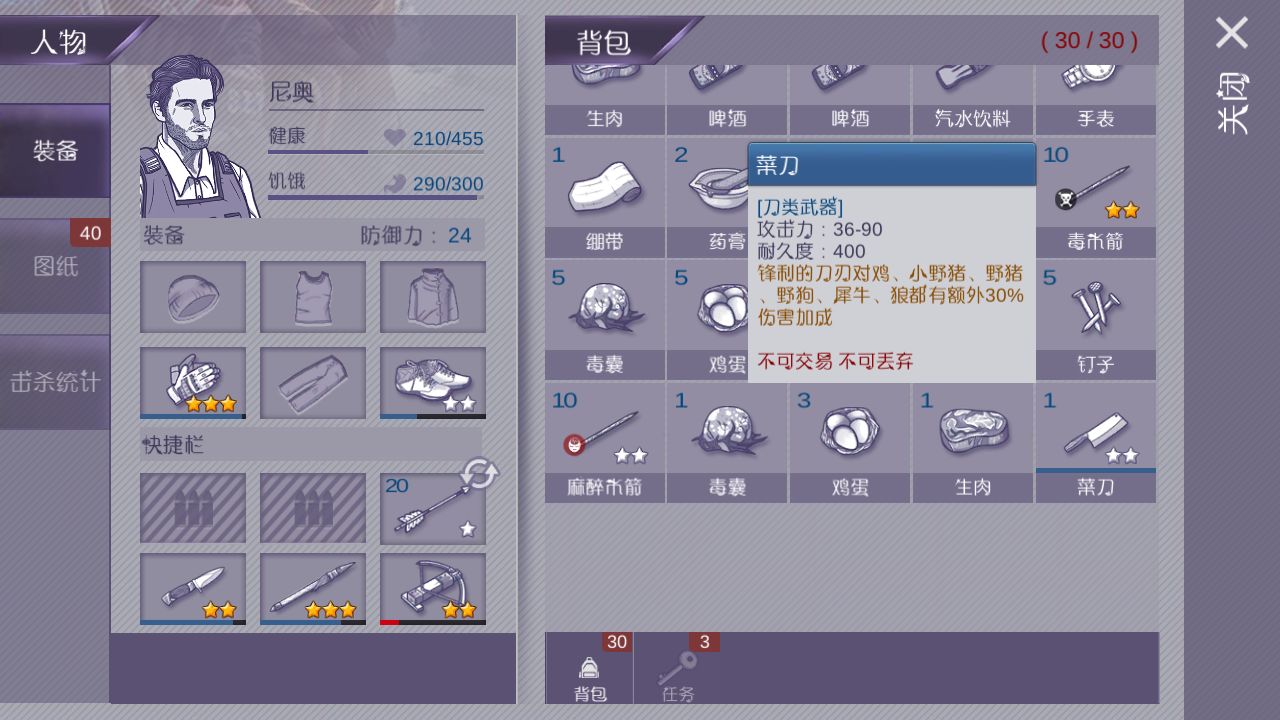Screen dimensions: 1280x720
Task: Select the 绷带 bandage item
Action: pyautogui.click(x=605, y=198)
